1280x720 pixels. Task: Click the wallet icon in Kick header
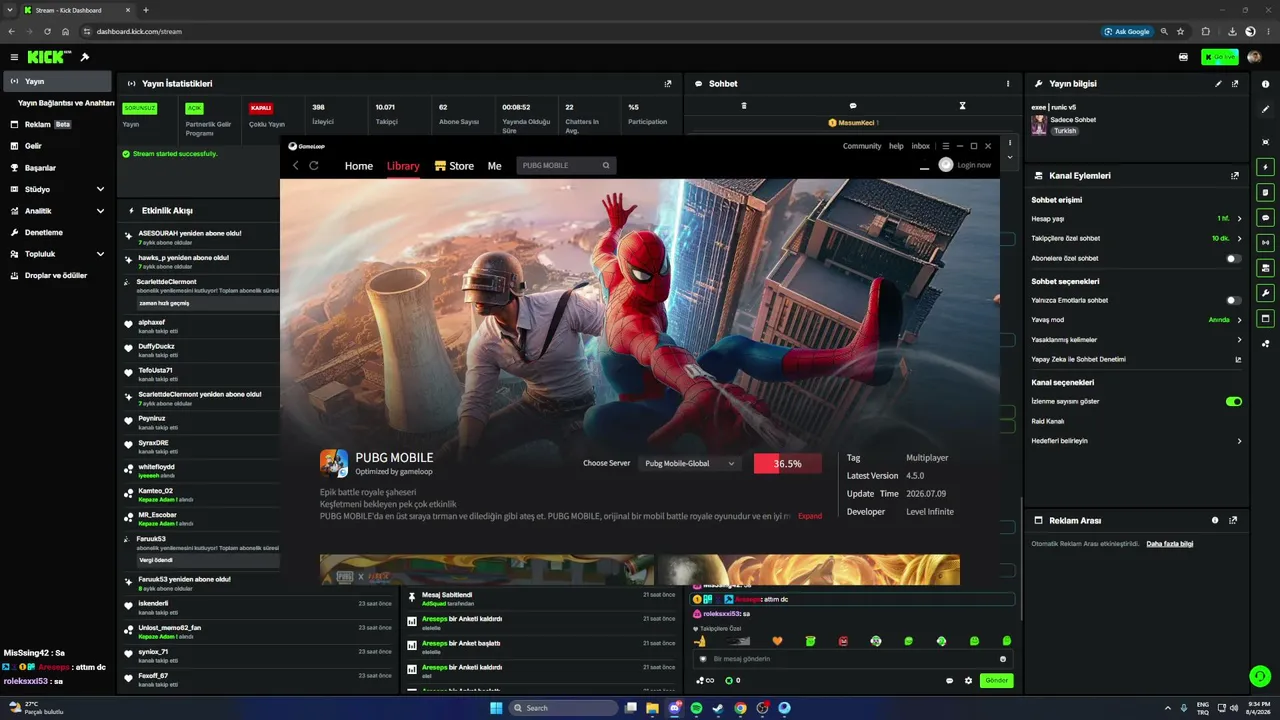tap(1184, 57)
